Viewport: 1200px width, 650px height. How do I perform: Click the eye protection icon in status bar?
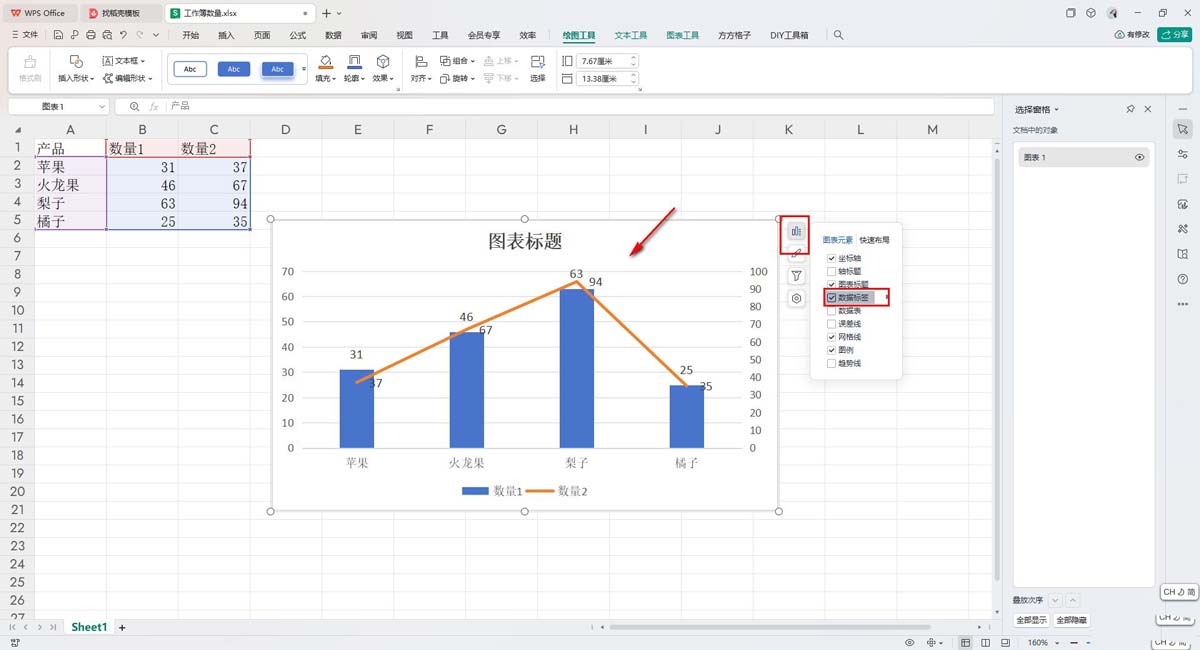[910, 642]
